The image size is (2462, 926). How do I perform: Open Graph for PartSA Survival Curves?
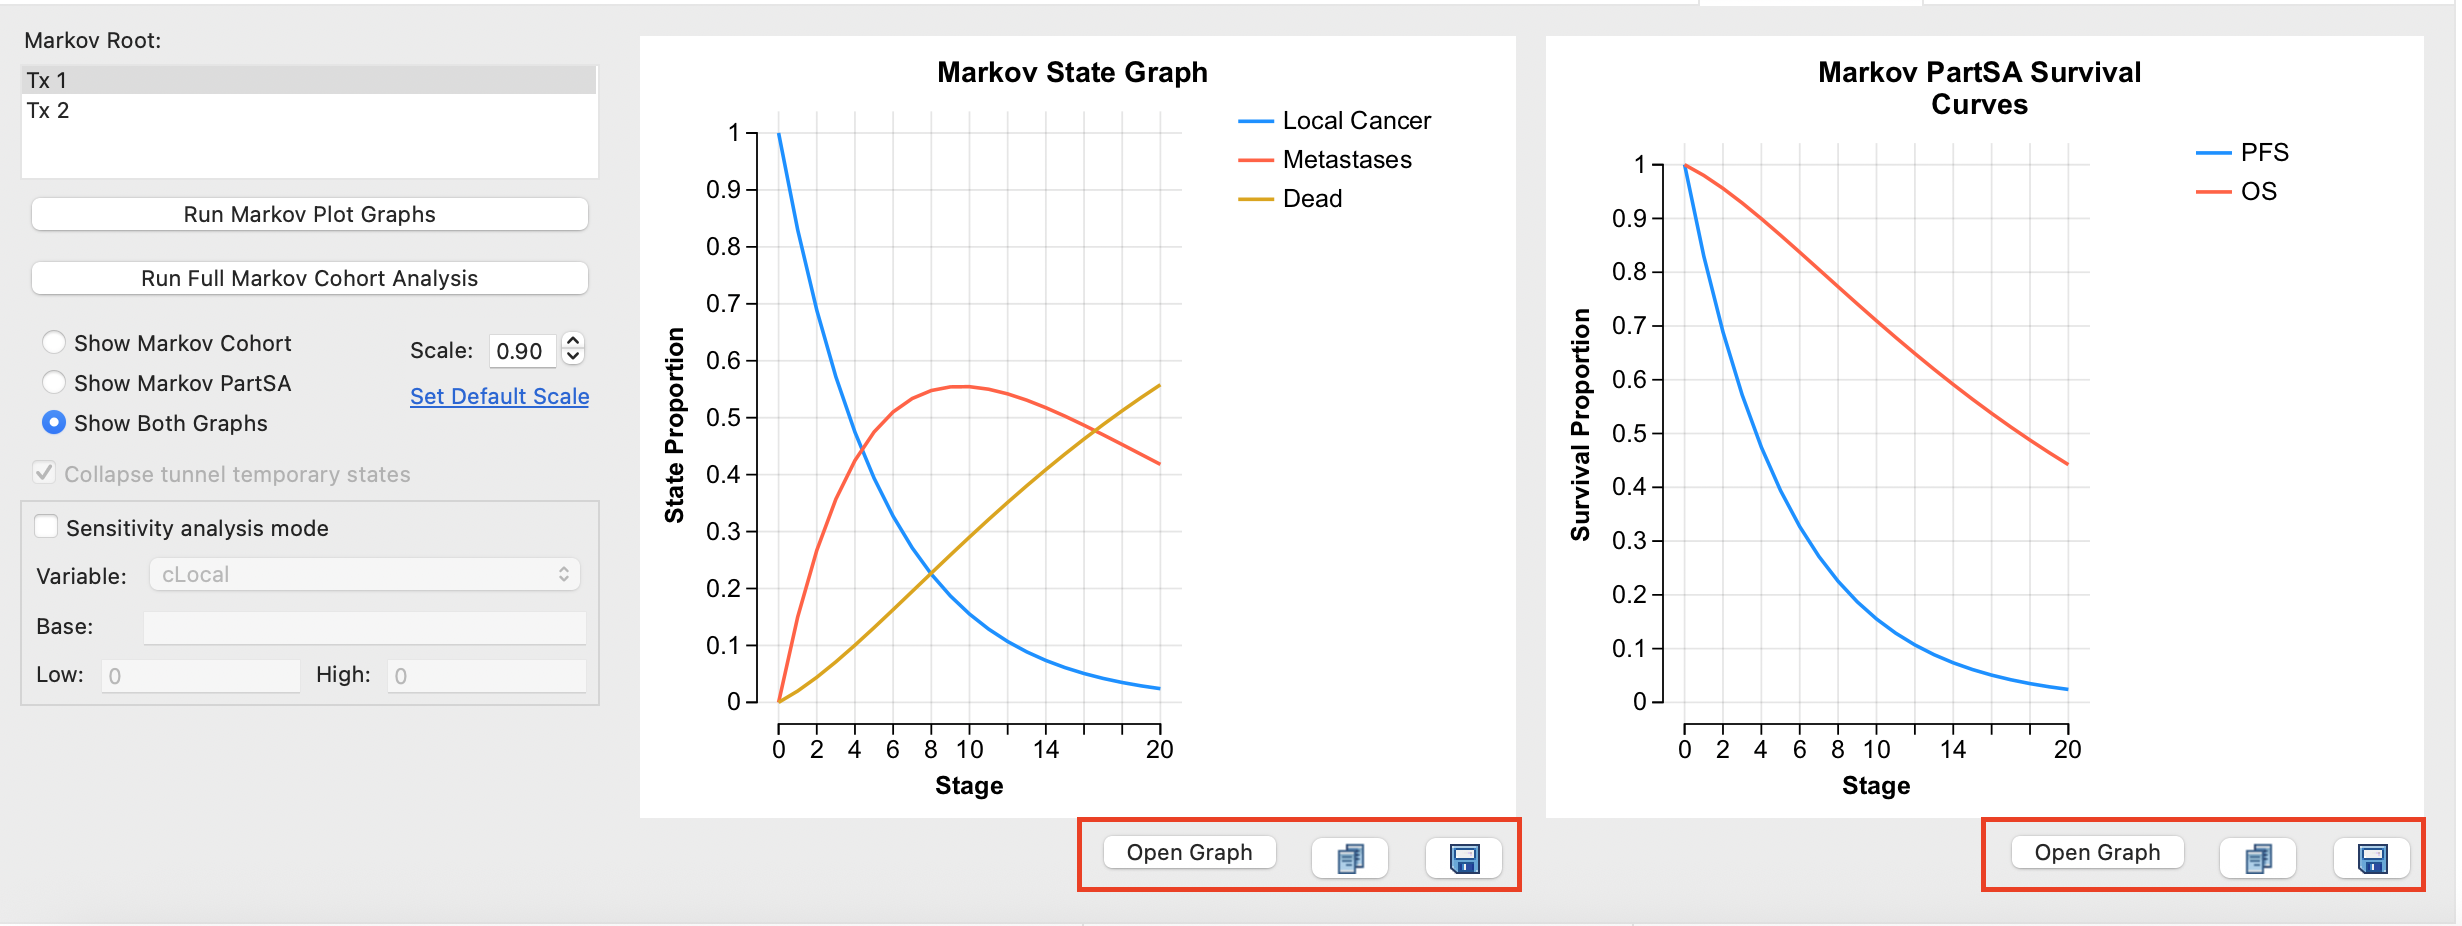click(x=2097, y=852)
